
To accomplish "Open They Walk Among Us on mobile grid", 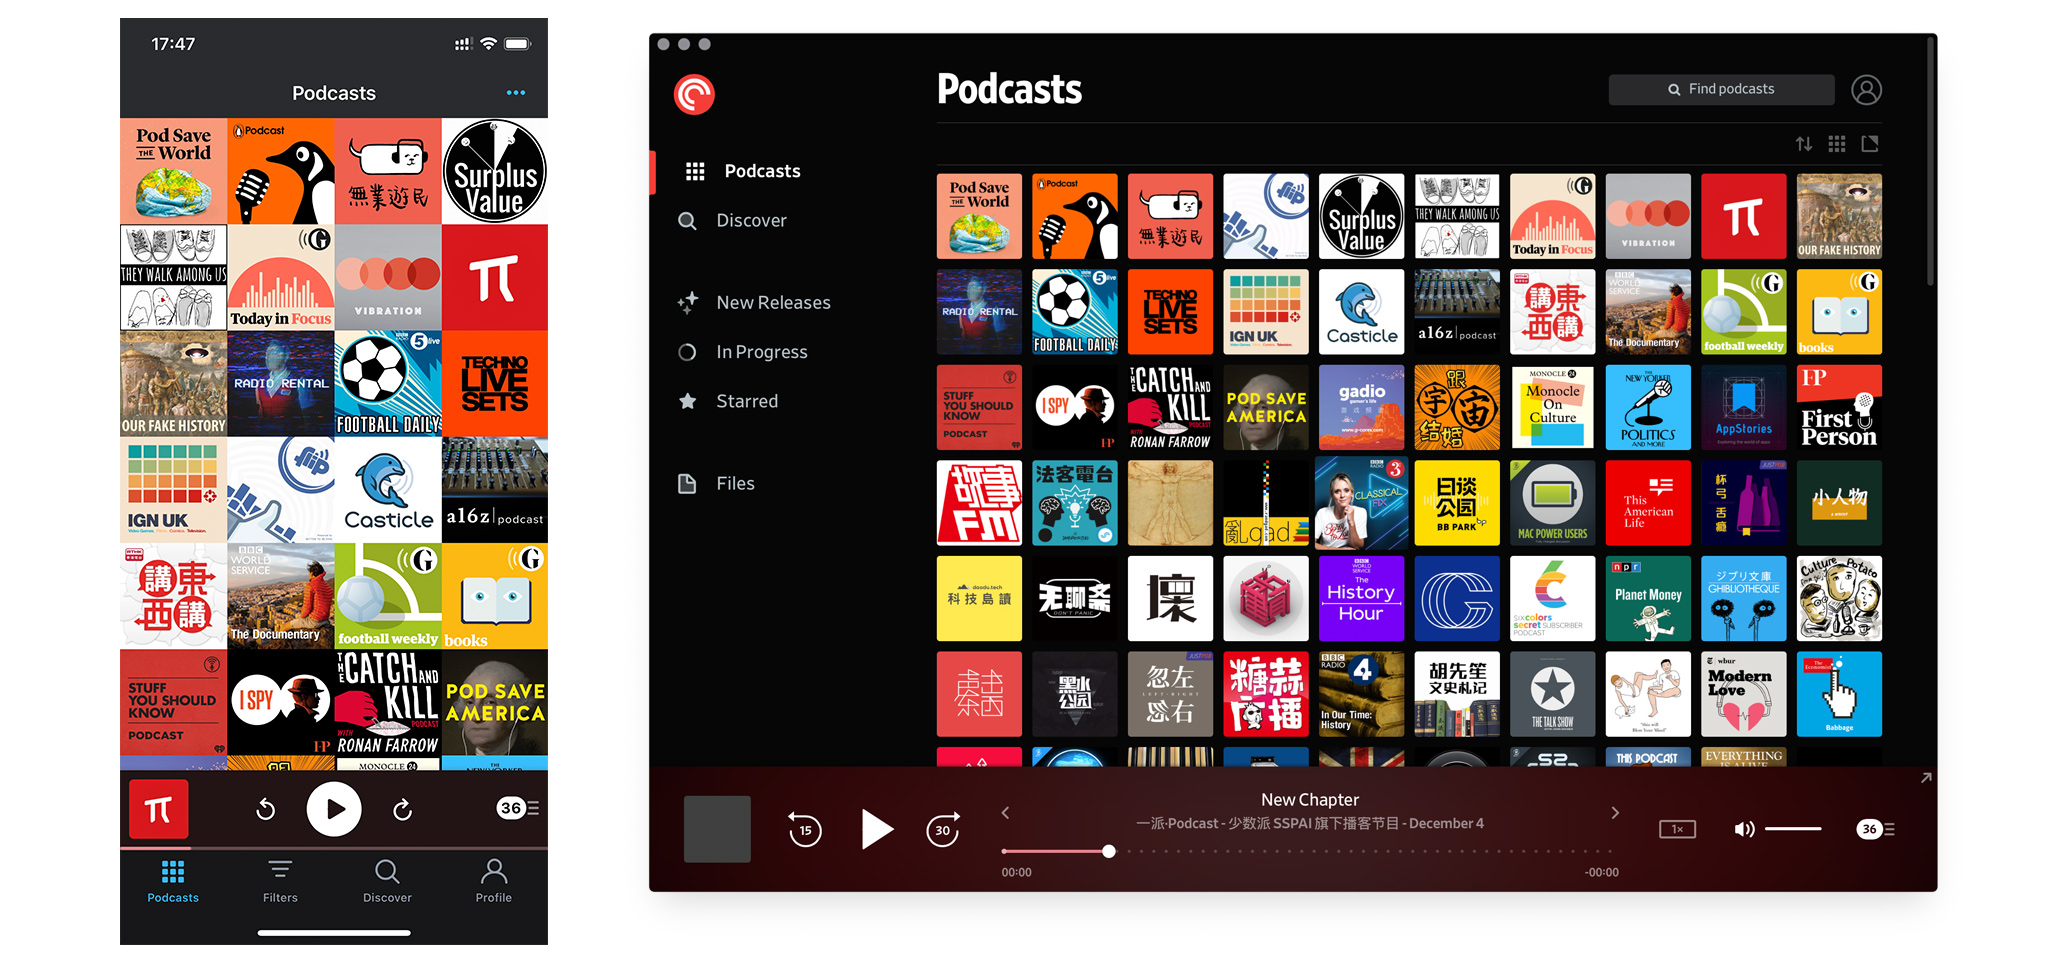I will click(x=173, y=277).
